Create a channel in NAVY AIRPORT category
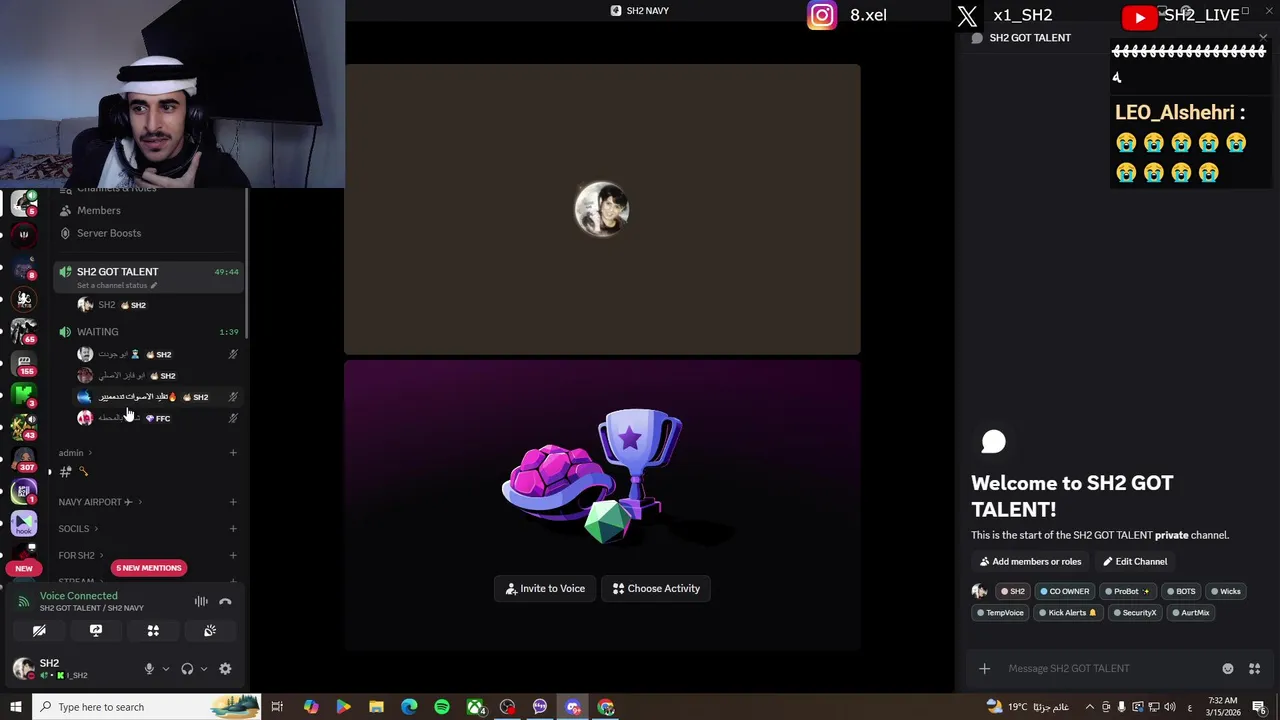 (233, 502)
